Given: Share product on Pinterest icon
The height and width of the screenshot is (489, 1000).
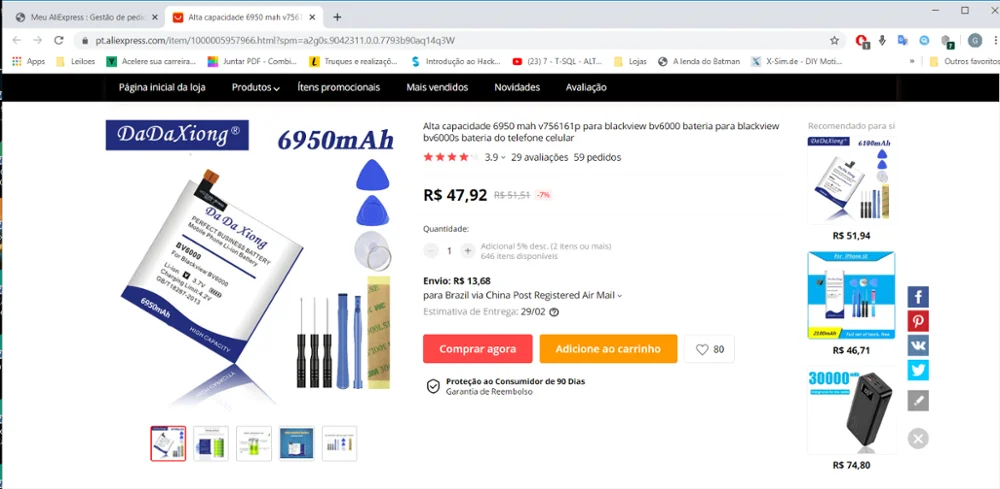Looking at the screenshot, I should (918, 321).
